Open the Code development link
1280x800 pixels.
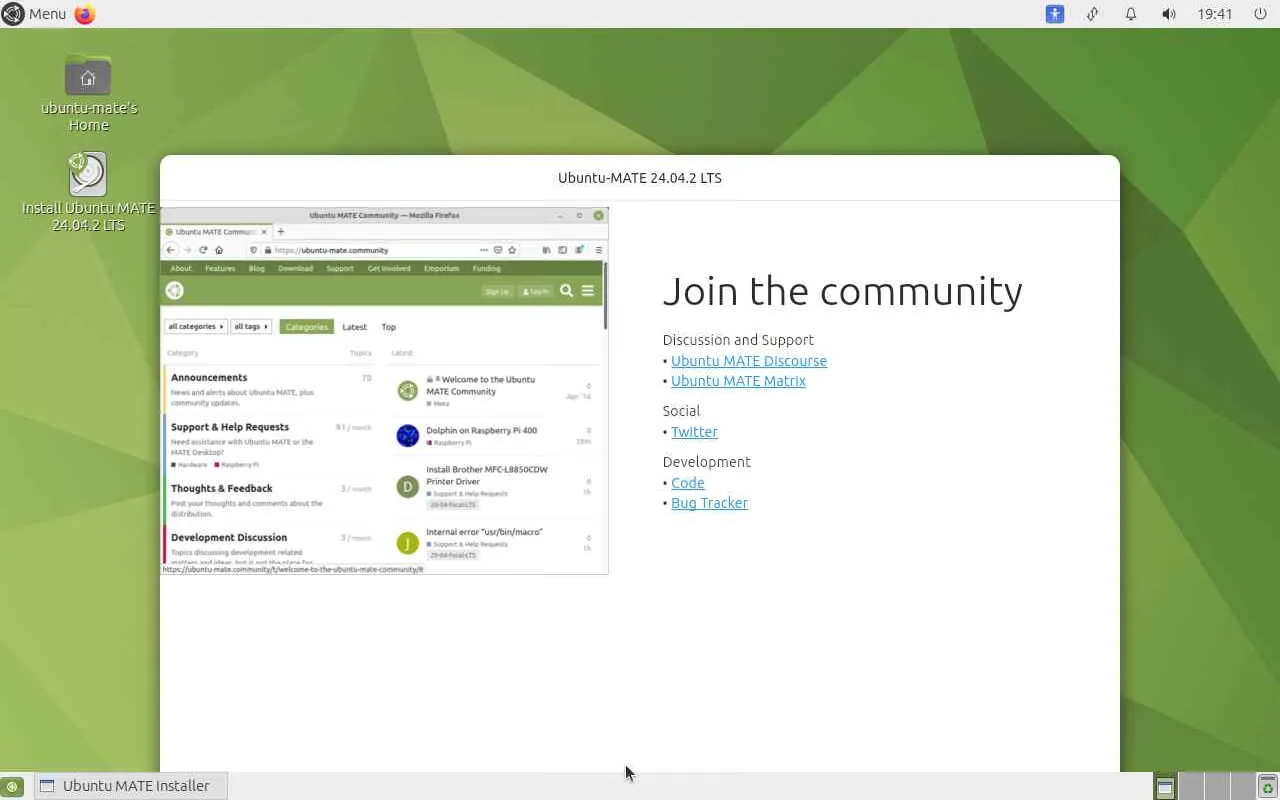tap(687, 483)
